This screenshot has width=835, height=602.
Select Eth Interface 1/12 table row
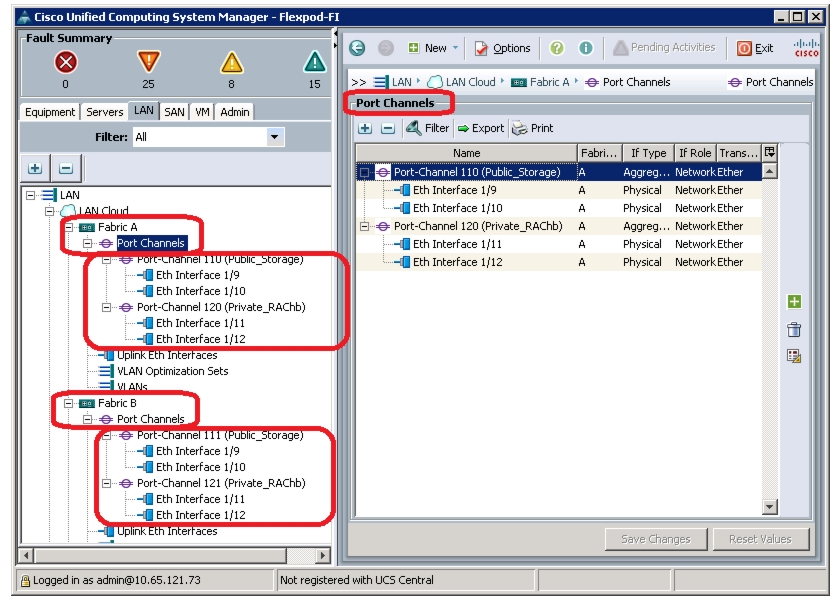click(559, 262)
